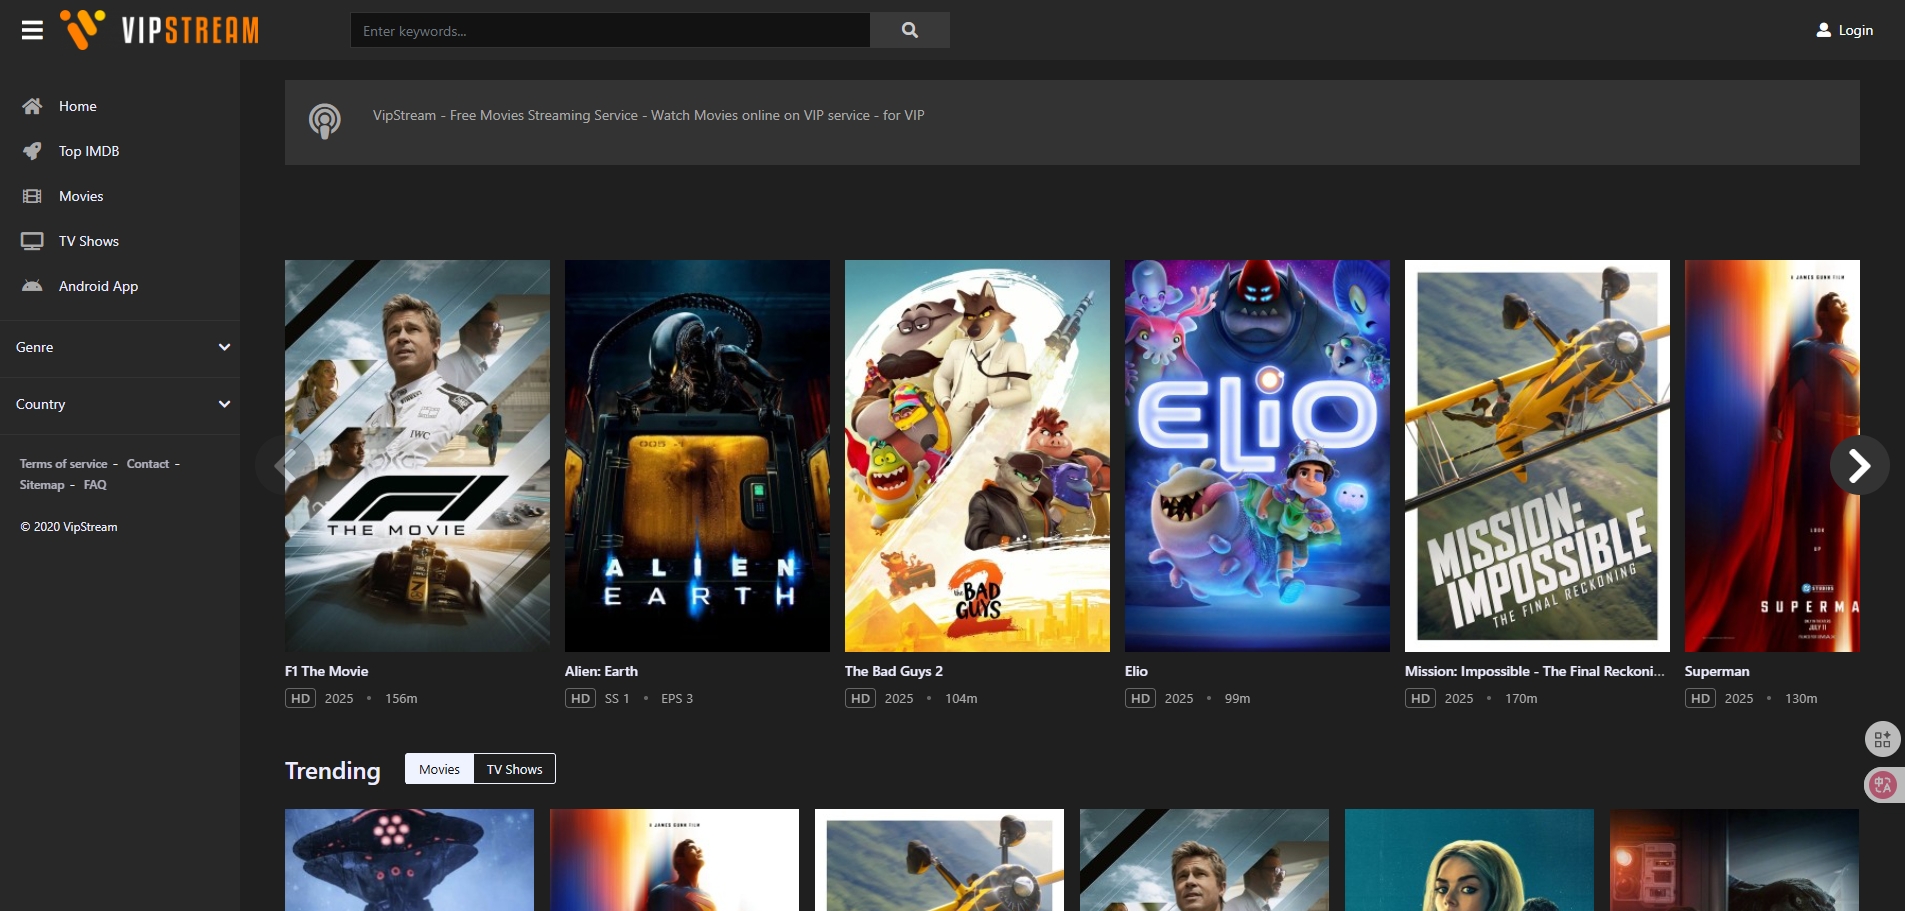Viewport: 1905px width, 911px height.
Task: Click the QR code grid floating icon
Action: [1882, 739]
